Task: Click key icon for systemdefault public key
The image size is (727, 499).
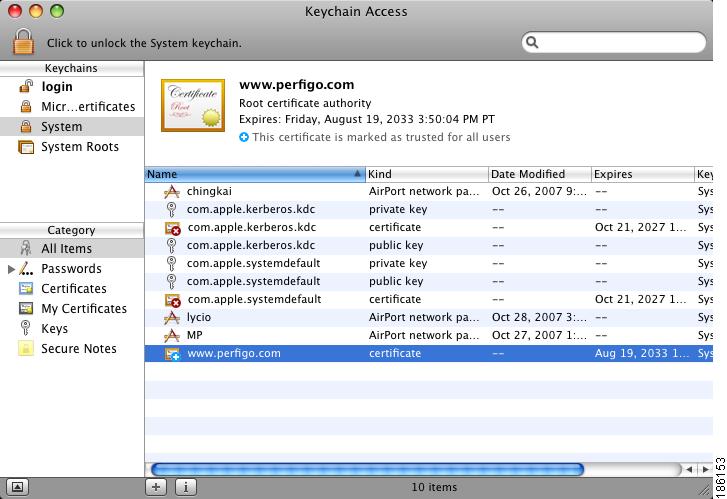Action: 172,282
